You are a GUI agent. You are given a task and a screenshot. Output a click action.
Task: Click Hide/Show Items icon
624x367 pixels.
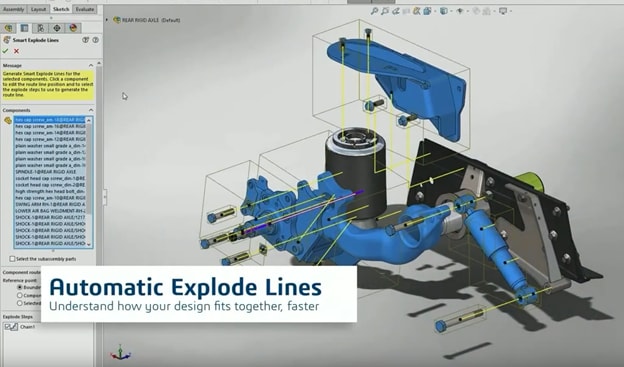tap(460, 11)
